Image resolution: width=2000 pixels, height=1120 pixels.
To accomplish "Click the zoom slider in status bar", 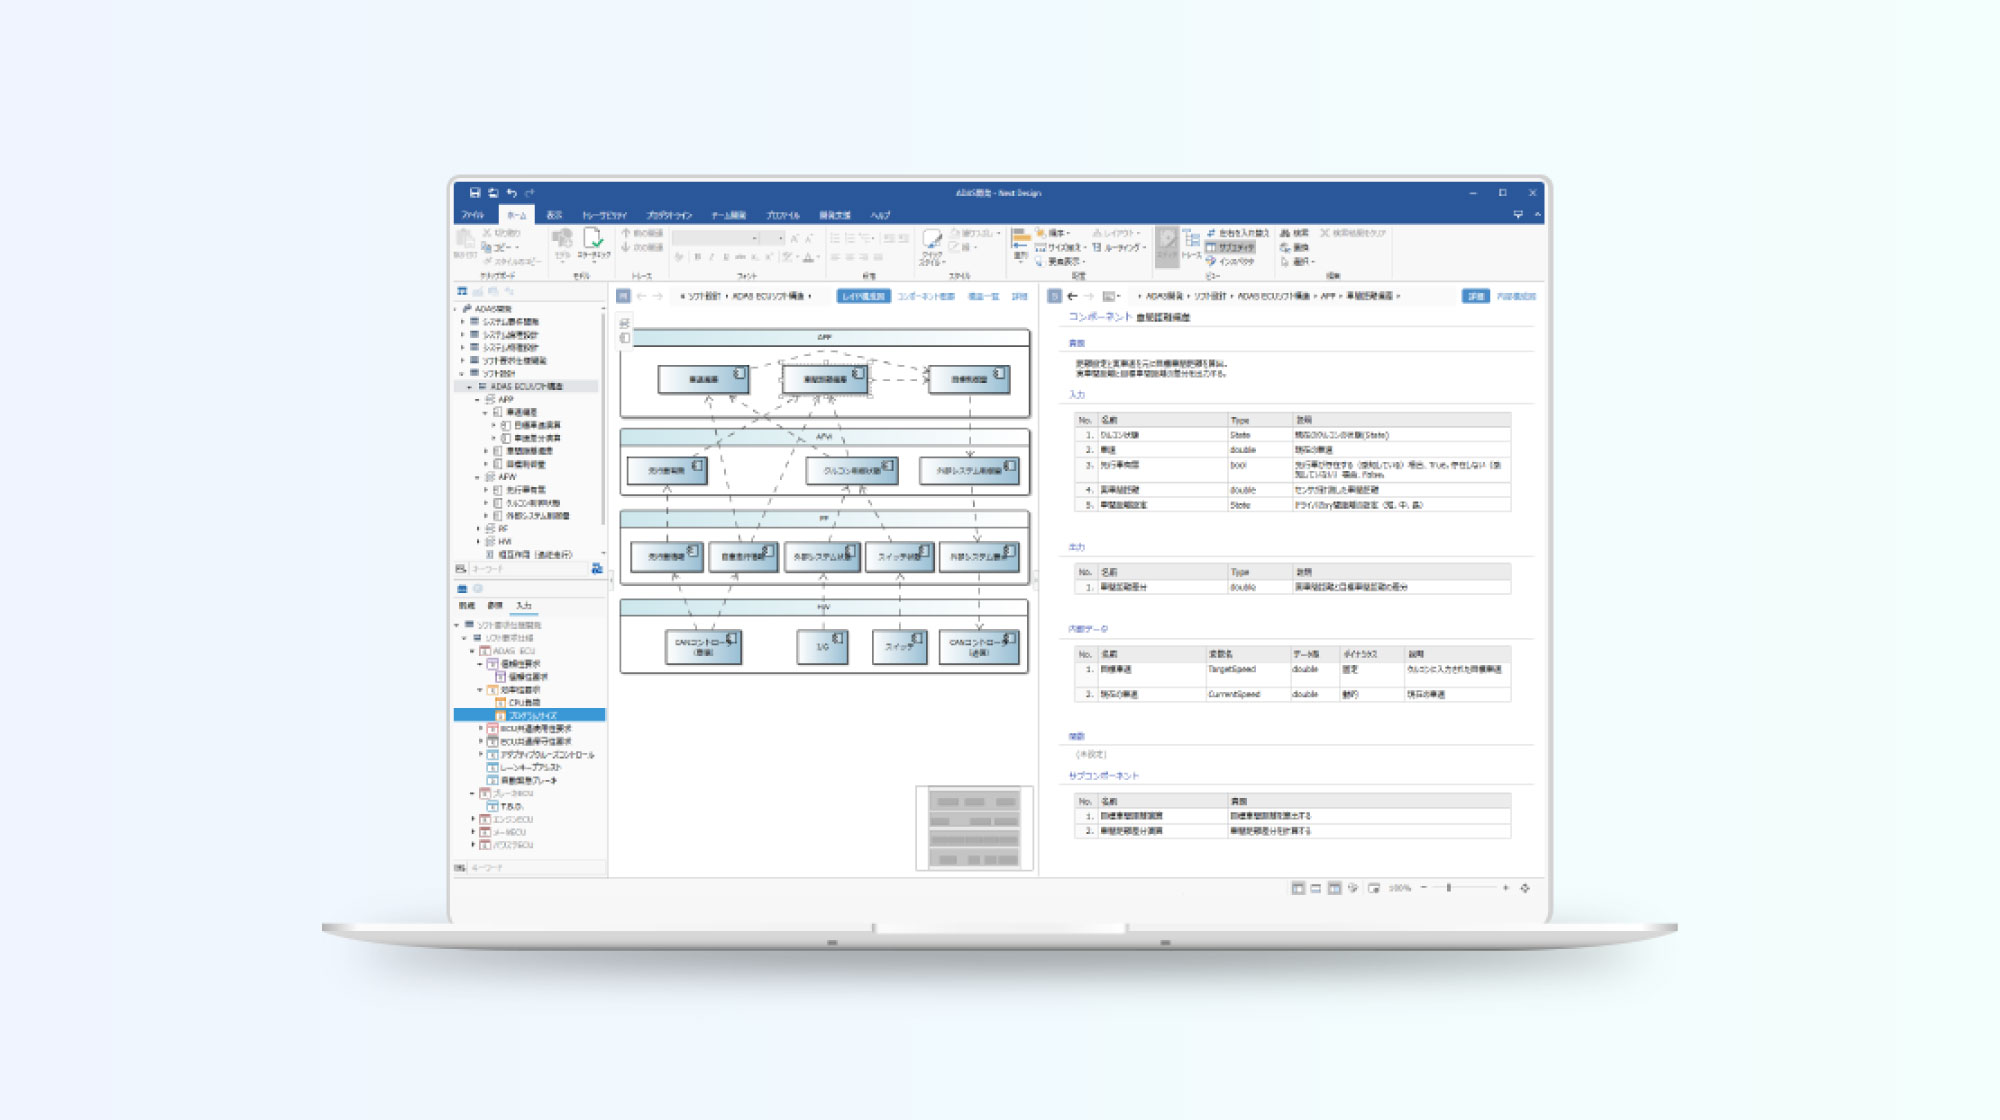I will 1448,888.
